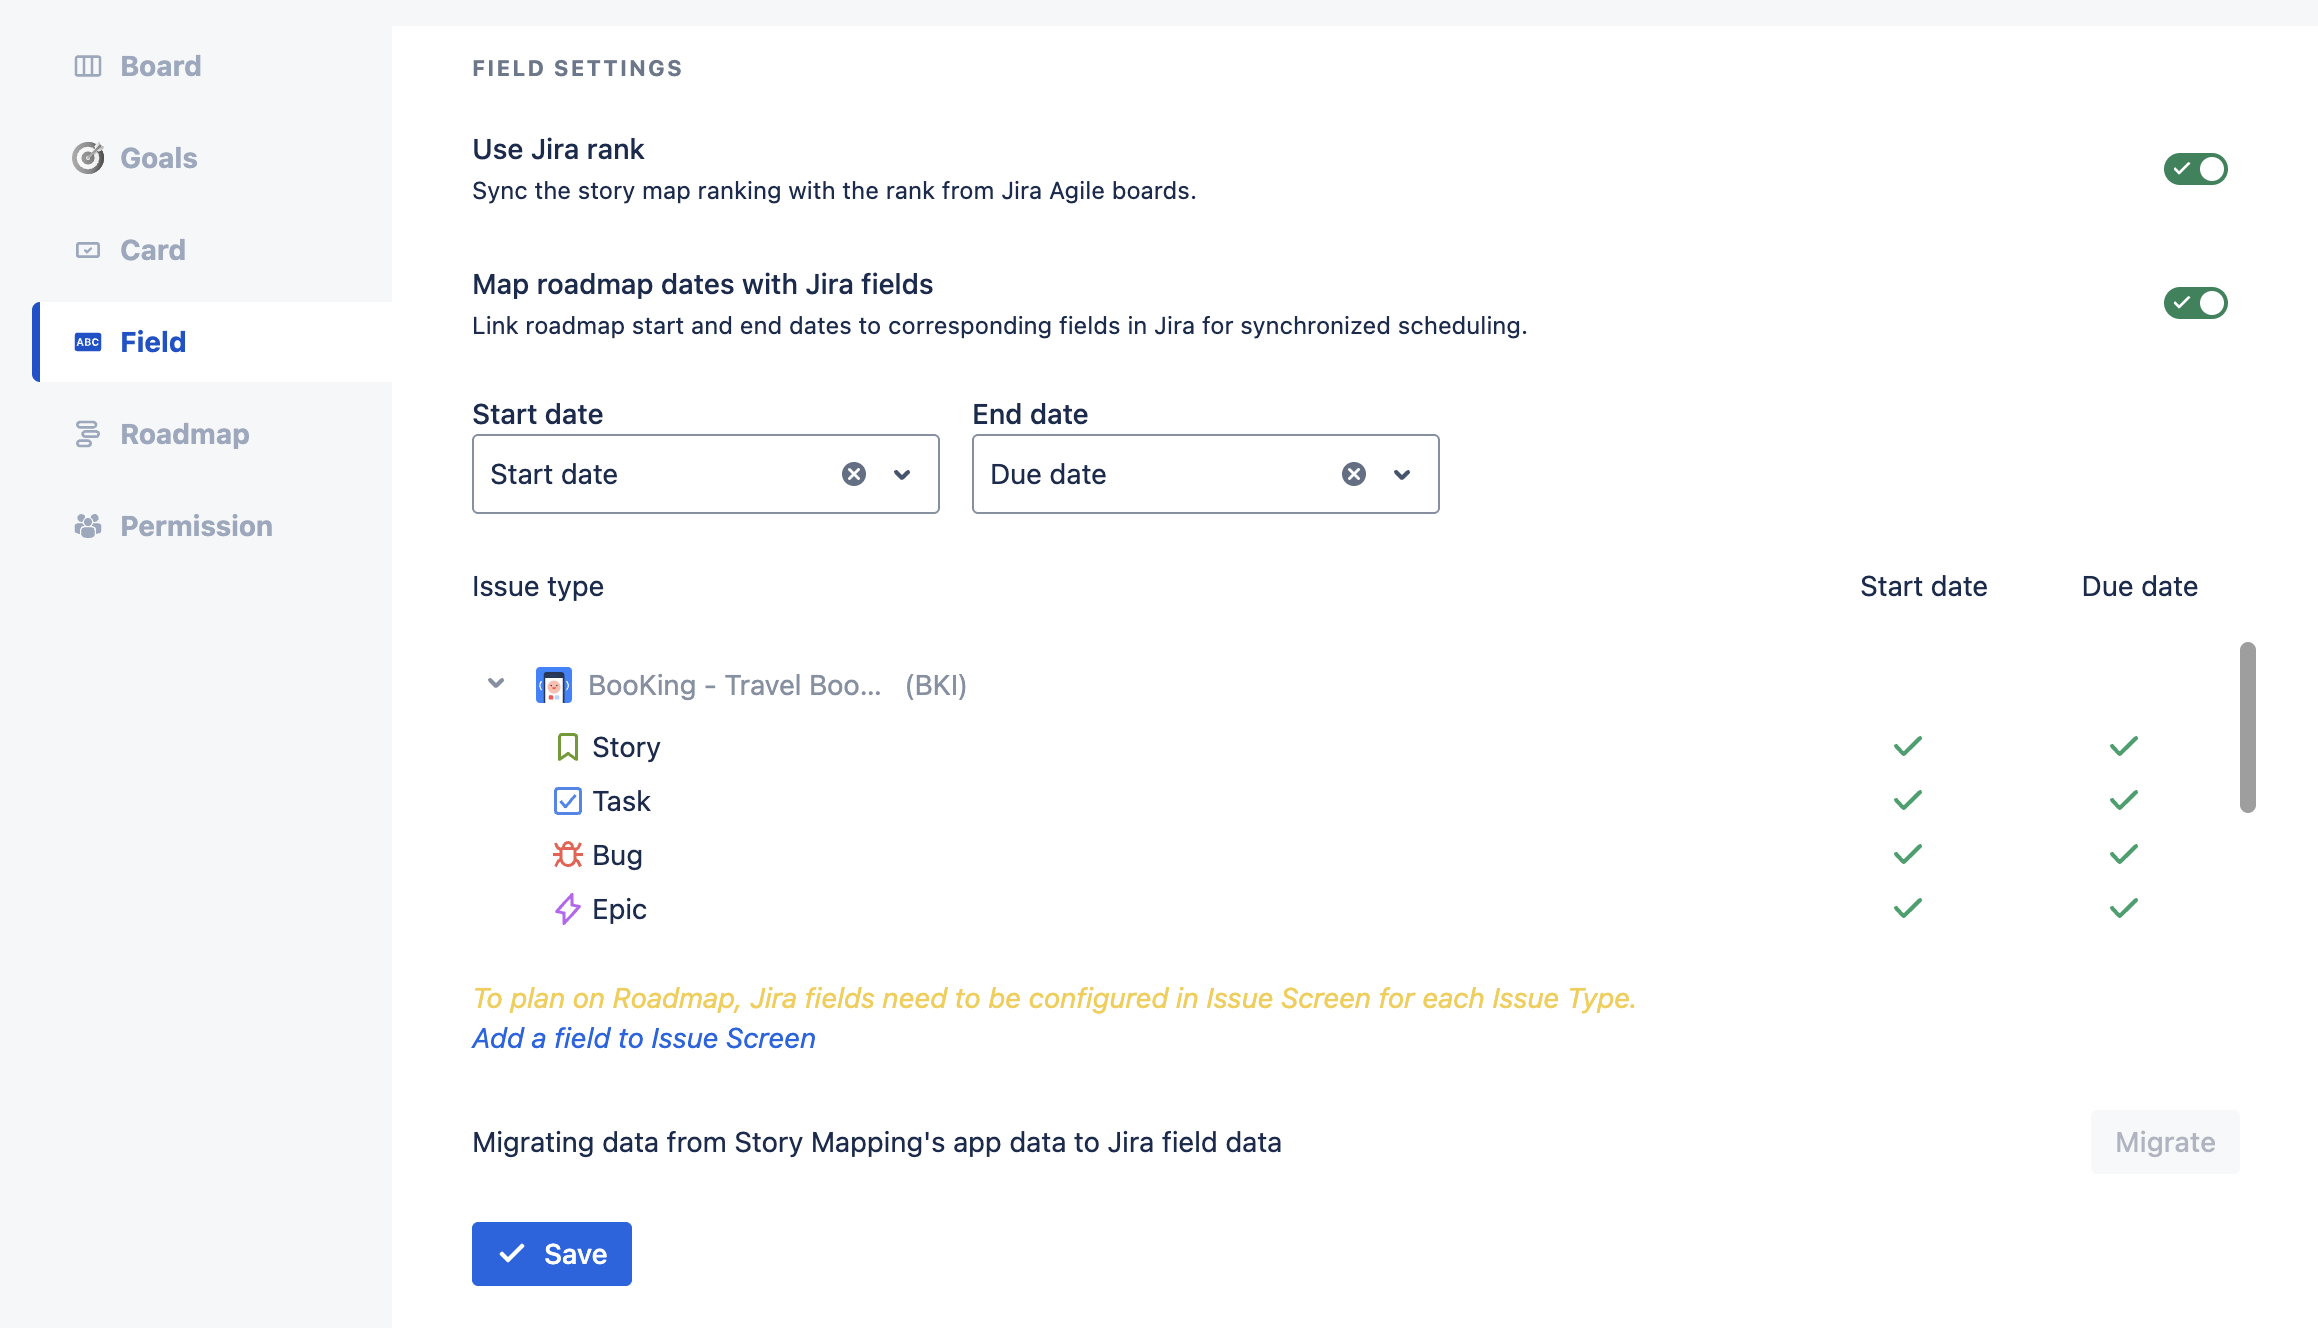Viewport: 2318px width, 1328px height.
Task: Click the Roadmap timeline icon
Action: coord(88,434)
